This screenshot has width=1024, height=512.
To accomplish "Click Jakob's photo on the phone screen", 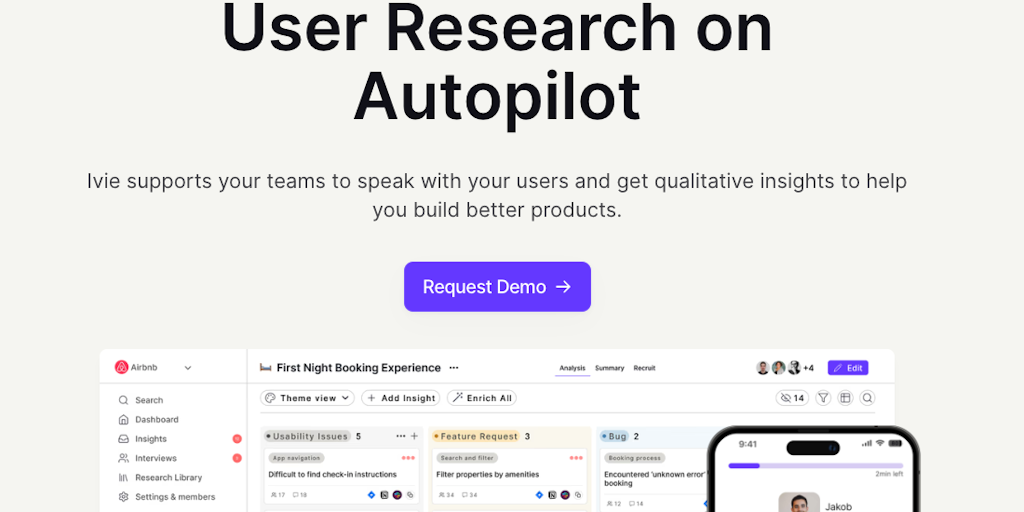I will click(x=799, y=502).
